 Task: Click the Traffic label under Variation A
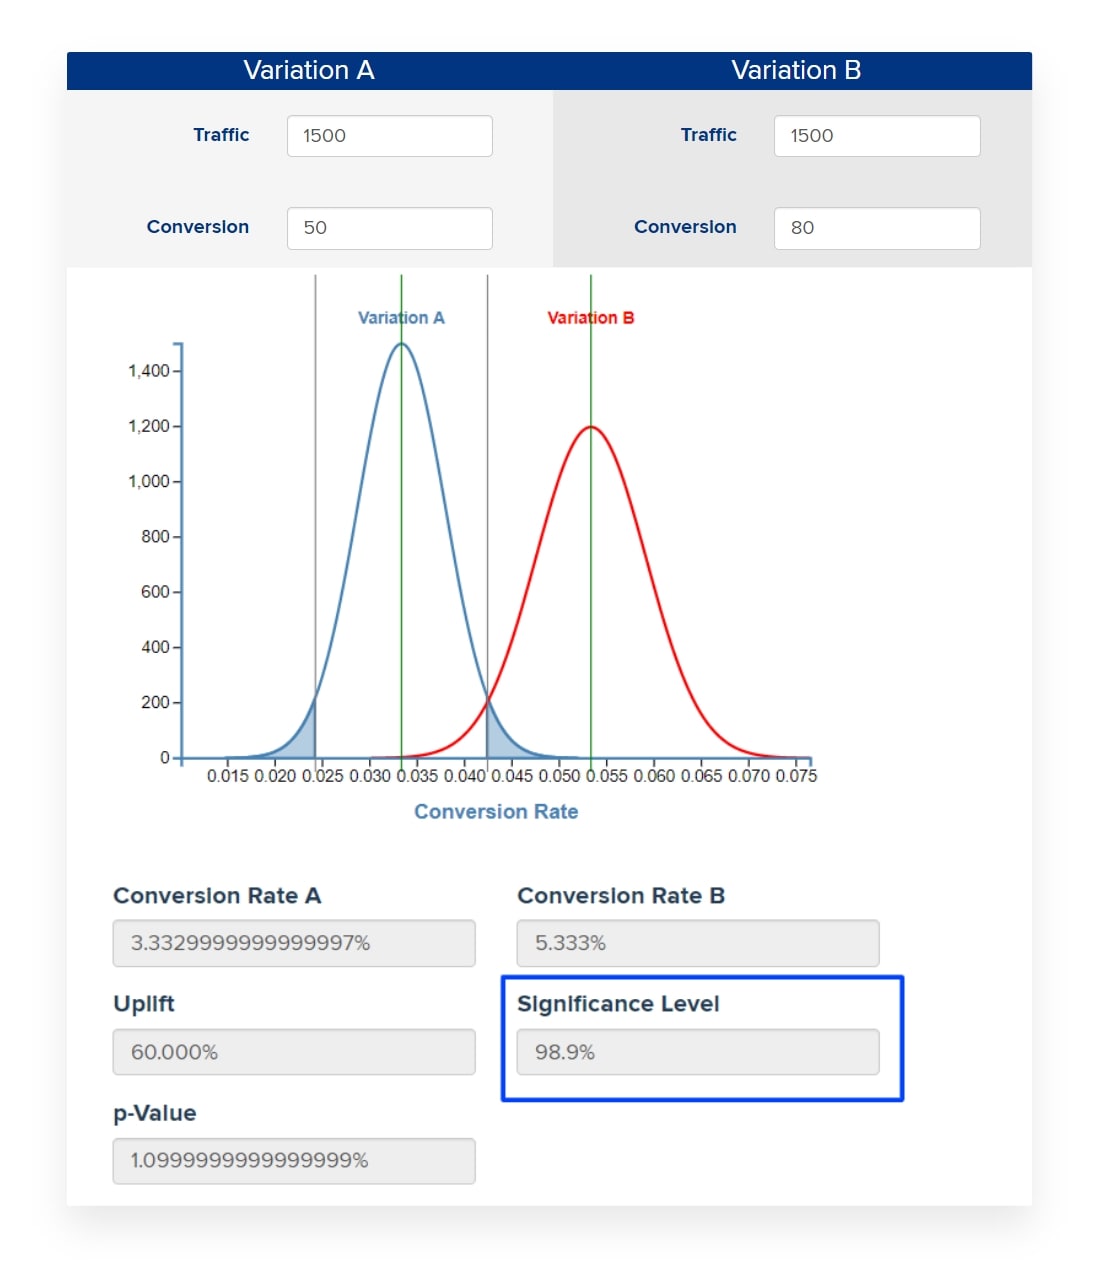221,135
